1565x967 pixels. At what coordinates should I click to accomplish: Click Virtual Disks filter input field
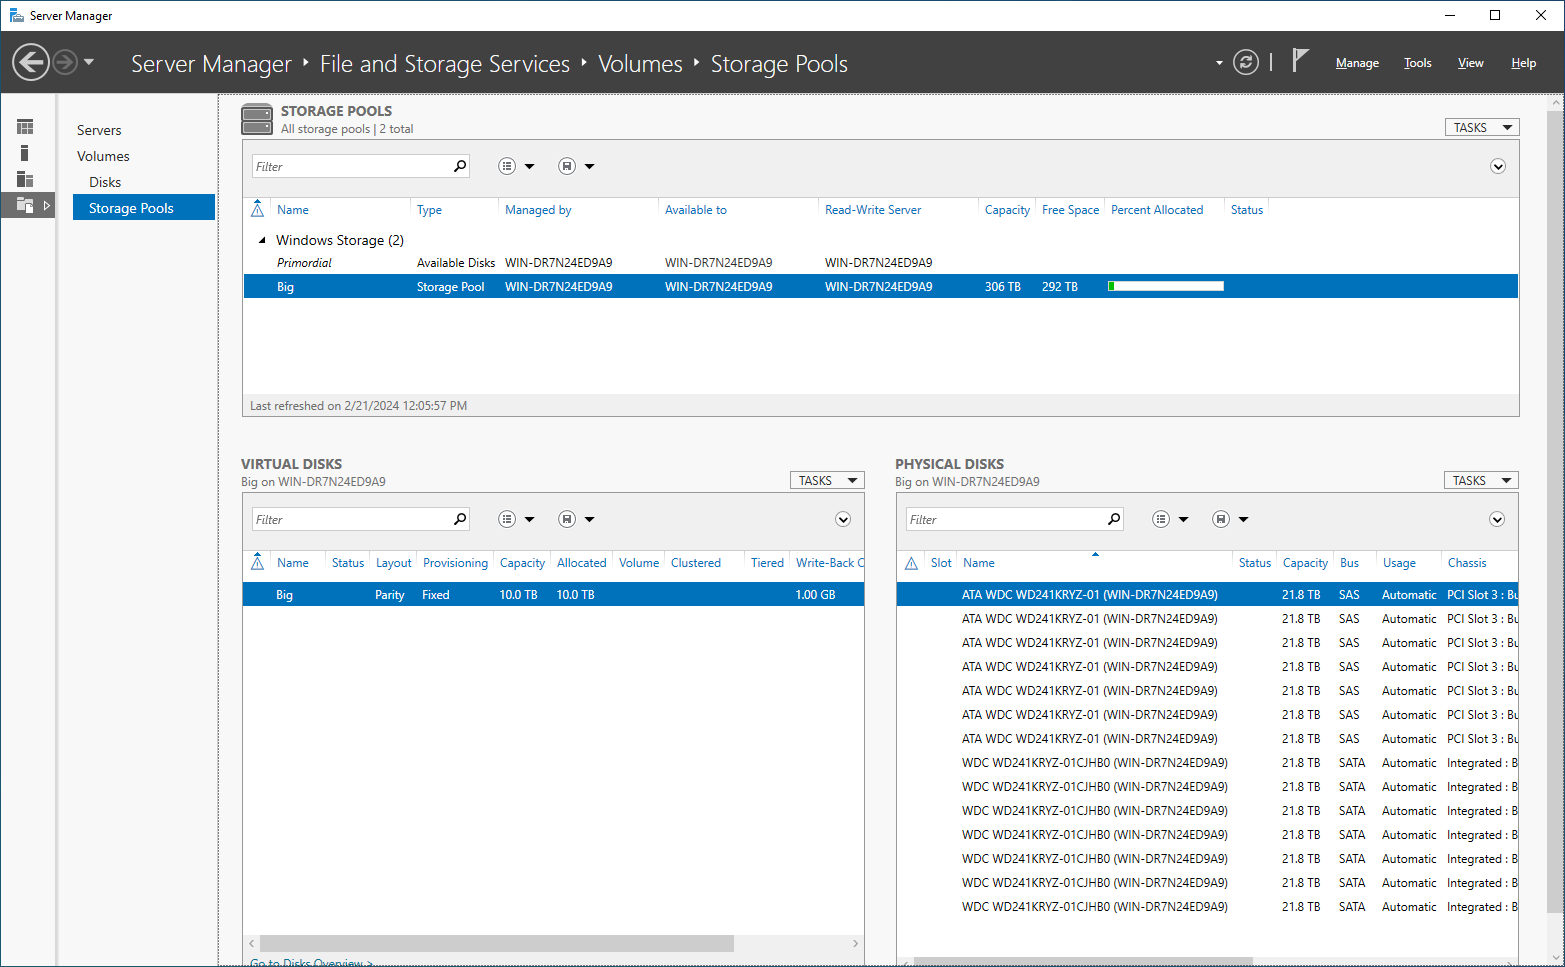[x=350, y=519]
